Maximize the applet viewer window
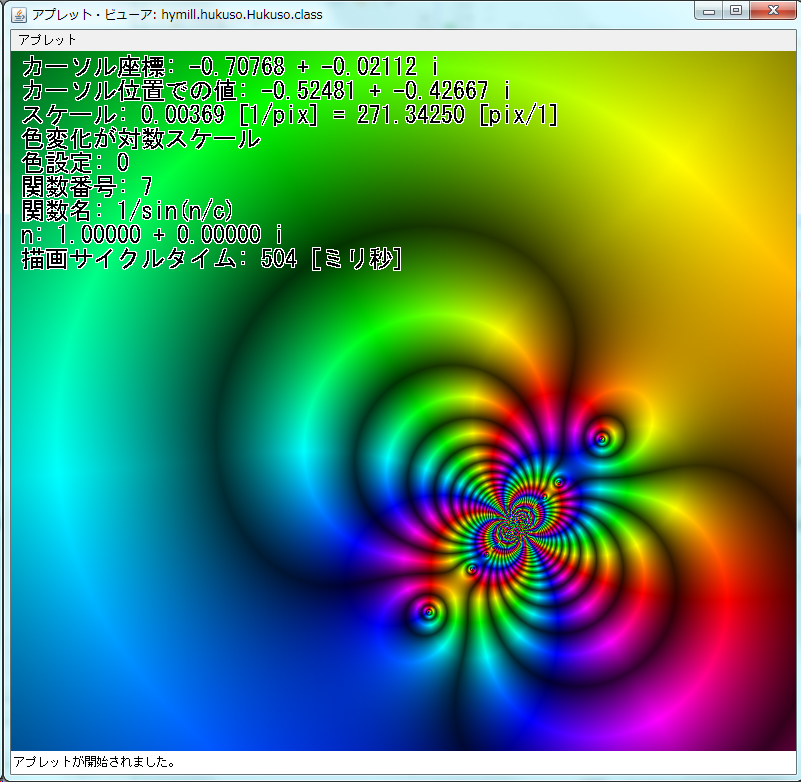This screenshot has height=782, width=801. (x=737, y=11)
